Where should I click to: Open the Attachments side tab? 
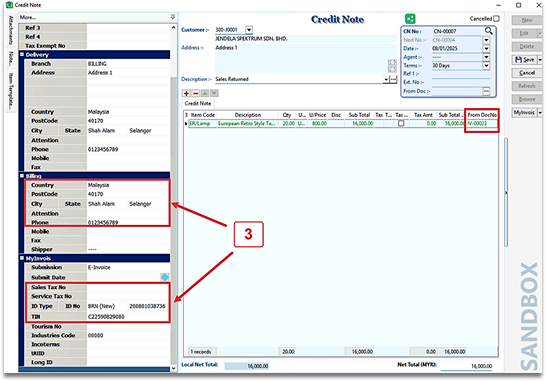(11, 30)
